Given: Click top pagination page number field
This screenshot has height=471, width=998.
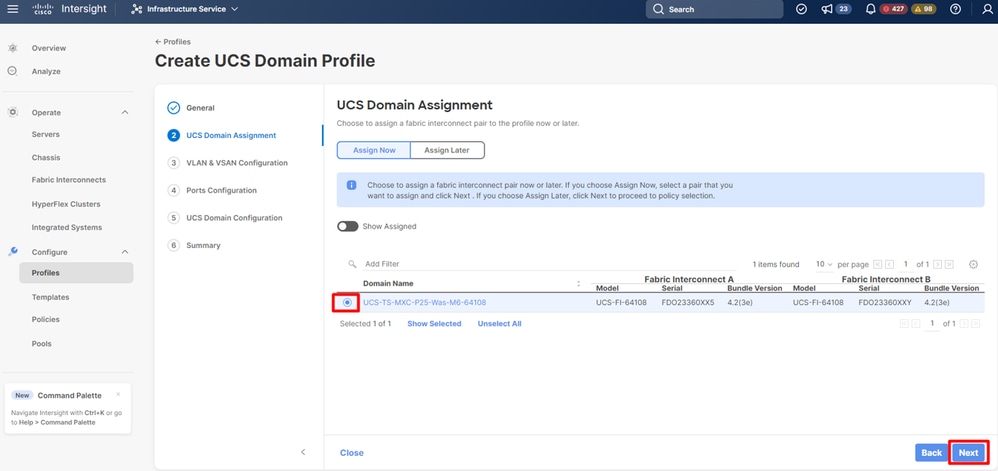Looking at the screenshot, I should point(904,264).
